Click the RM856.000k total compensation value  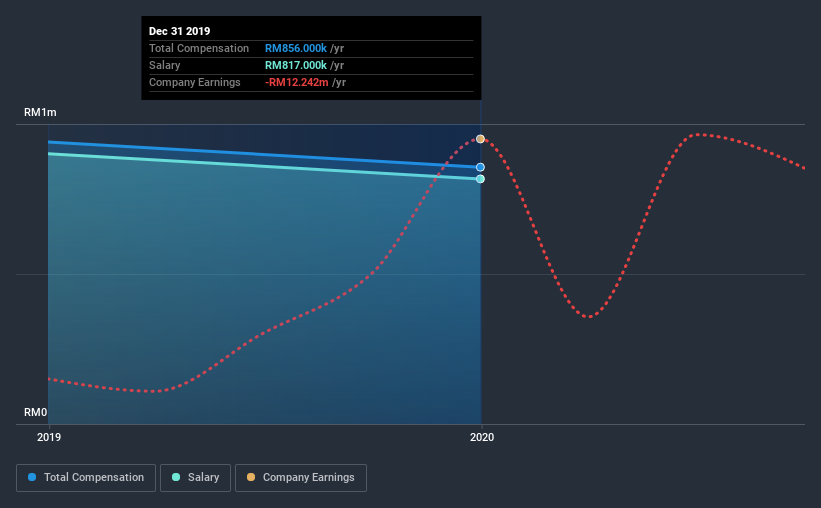[x=295, y=48]
